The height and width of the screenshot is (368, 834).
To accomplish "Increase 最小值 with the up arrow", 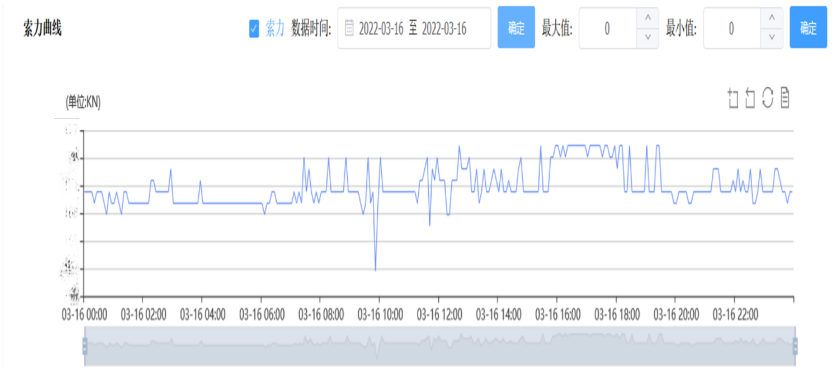I will [x=772, y=18].
